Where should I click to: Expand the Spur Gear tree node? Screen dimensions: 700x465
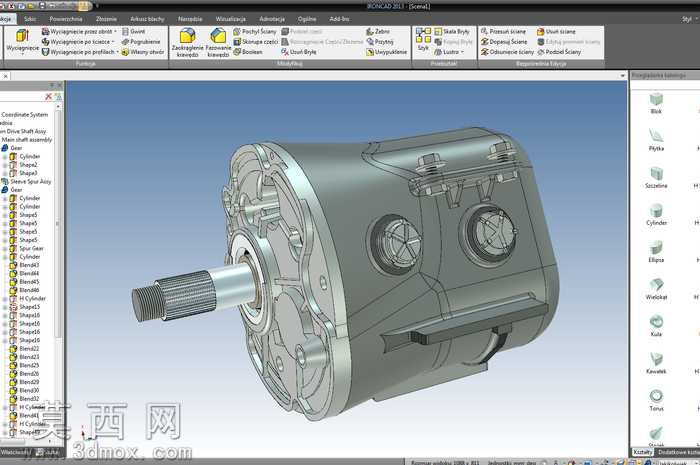5,249
